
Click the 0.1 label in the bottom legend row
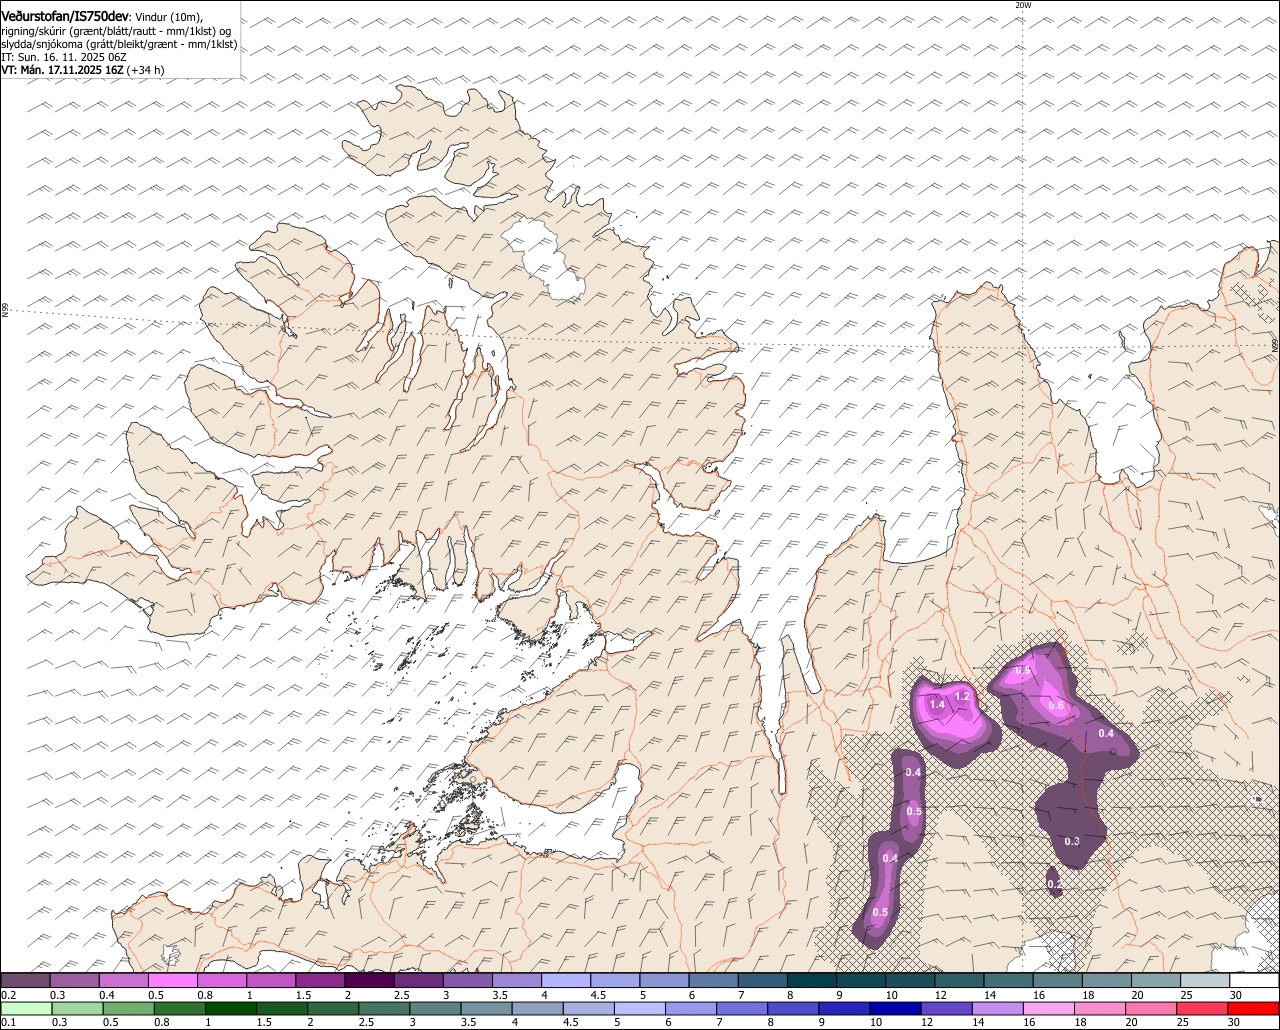click(x=7, y=1022)
